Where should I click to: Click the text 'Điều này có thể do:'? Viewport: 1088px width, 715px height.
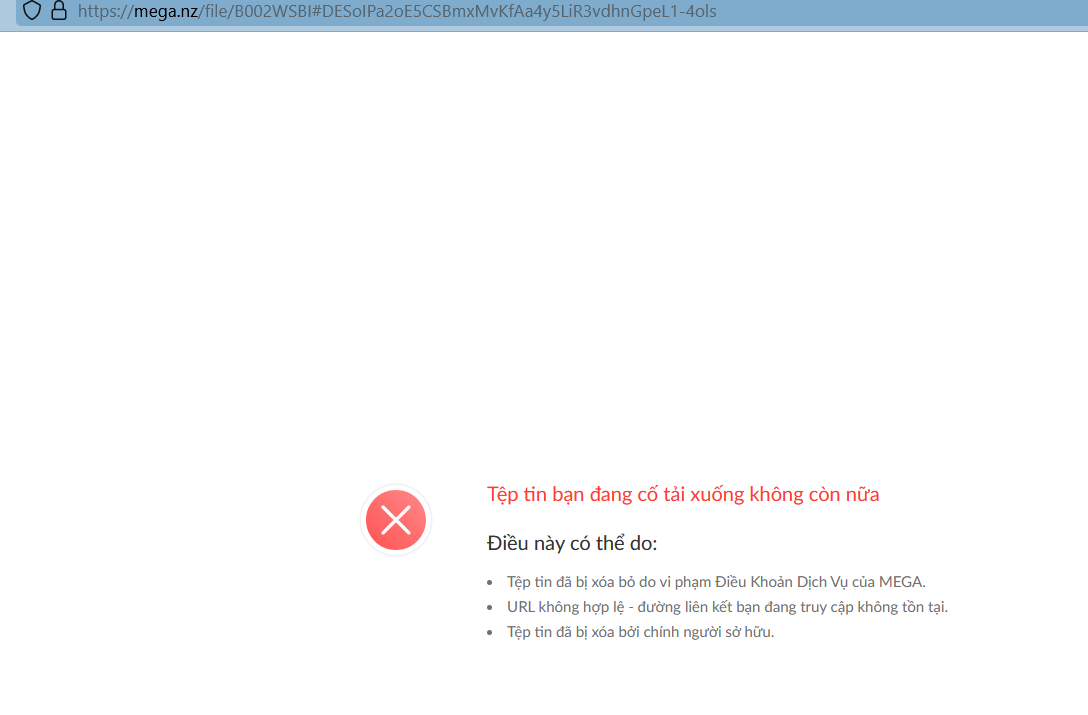click(572, 543)
